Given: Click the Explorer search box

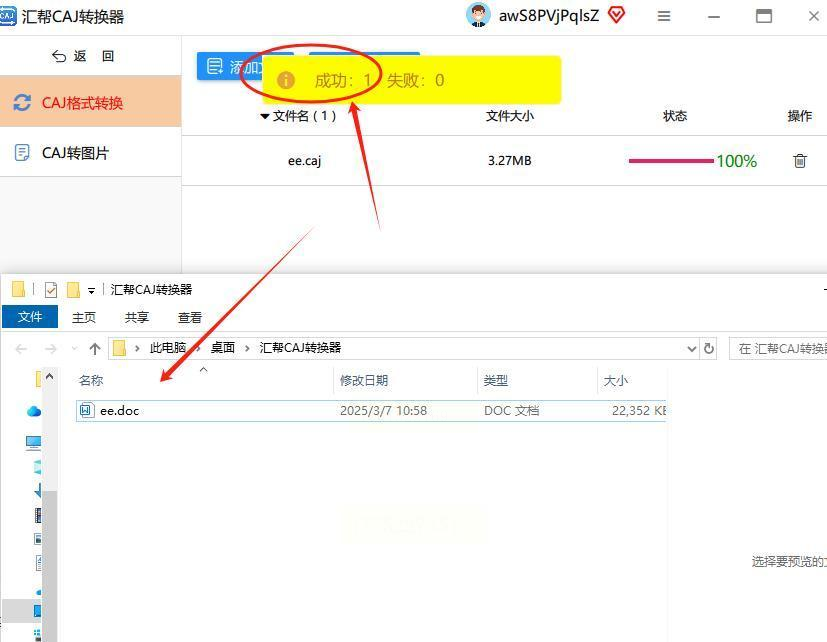Looking at the screenshot, I should coord(778,349).
